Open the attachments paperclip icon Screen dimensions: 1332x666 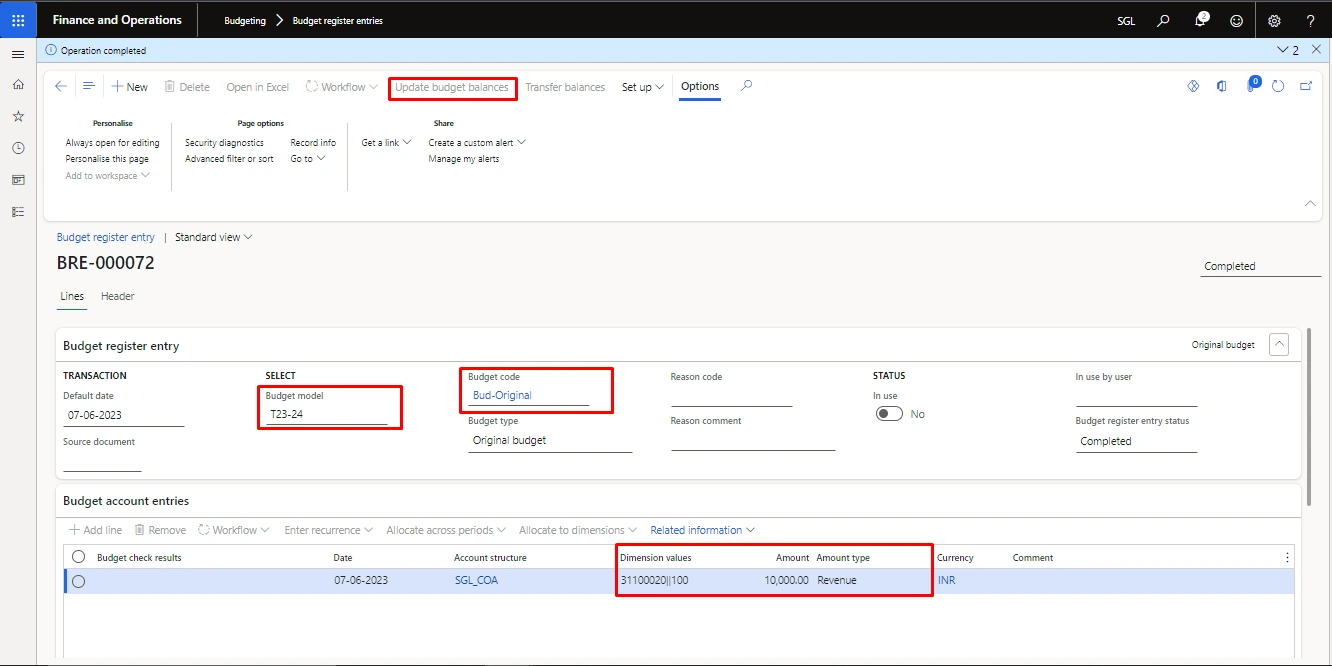click(1250, 87)
